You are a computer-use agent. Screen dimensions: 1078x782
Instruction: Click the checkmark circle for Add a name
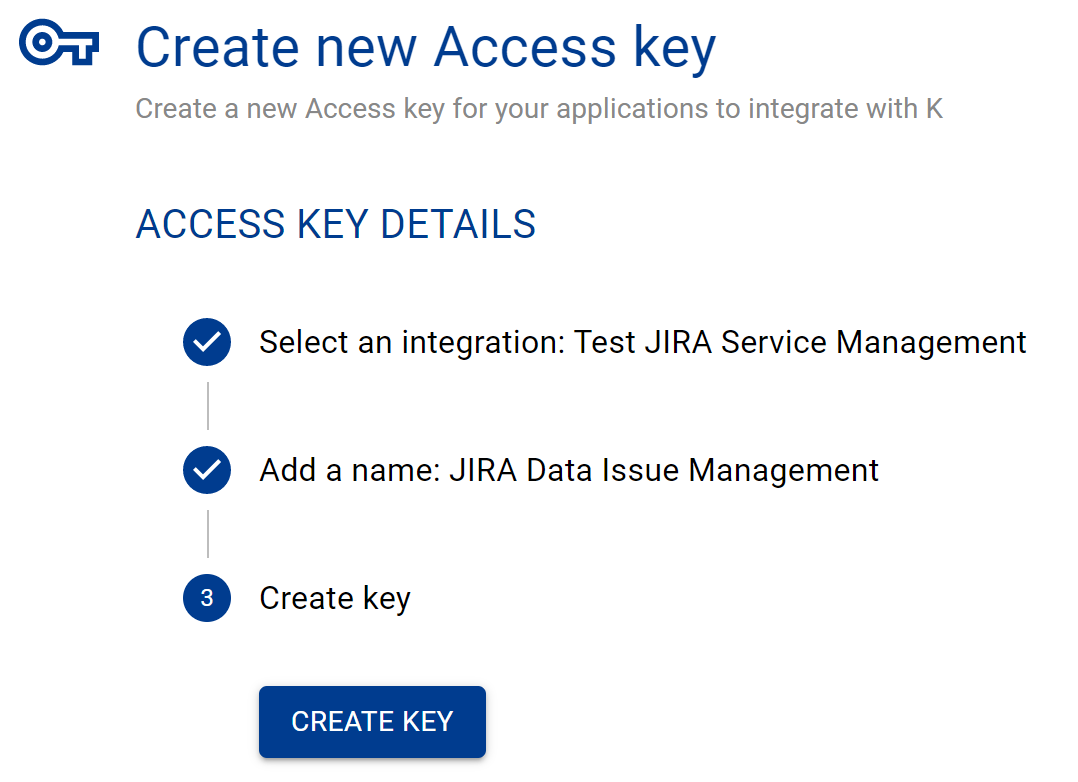207,470
